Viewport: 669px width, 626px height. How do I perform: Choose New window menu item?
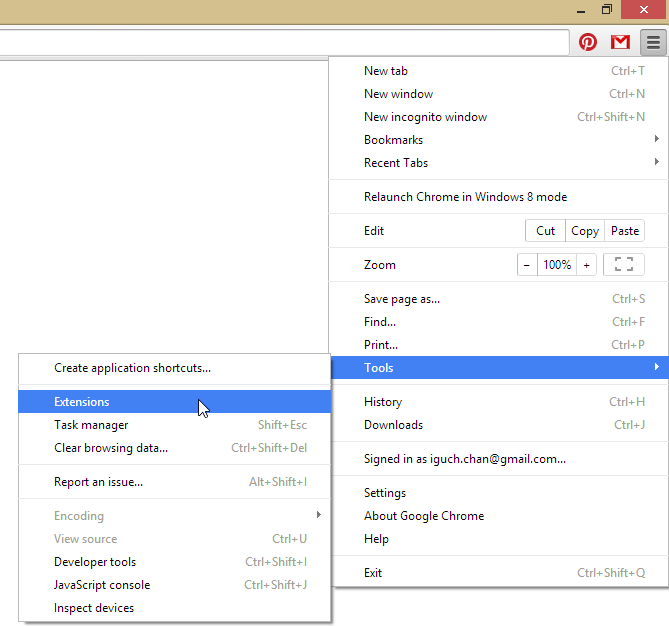tap(498, 94)
